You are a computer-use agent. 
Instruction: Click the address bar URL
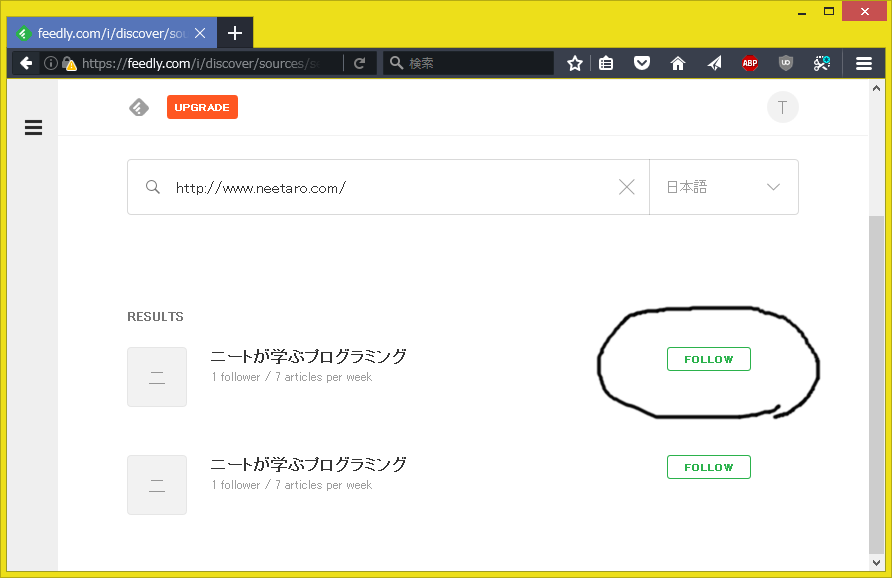pos(201,63)
